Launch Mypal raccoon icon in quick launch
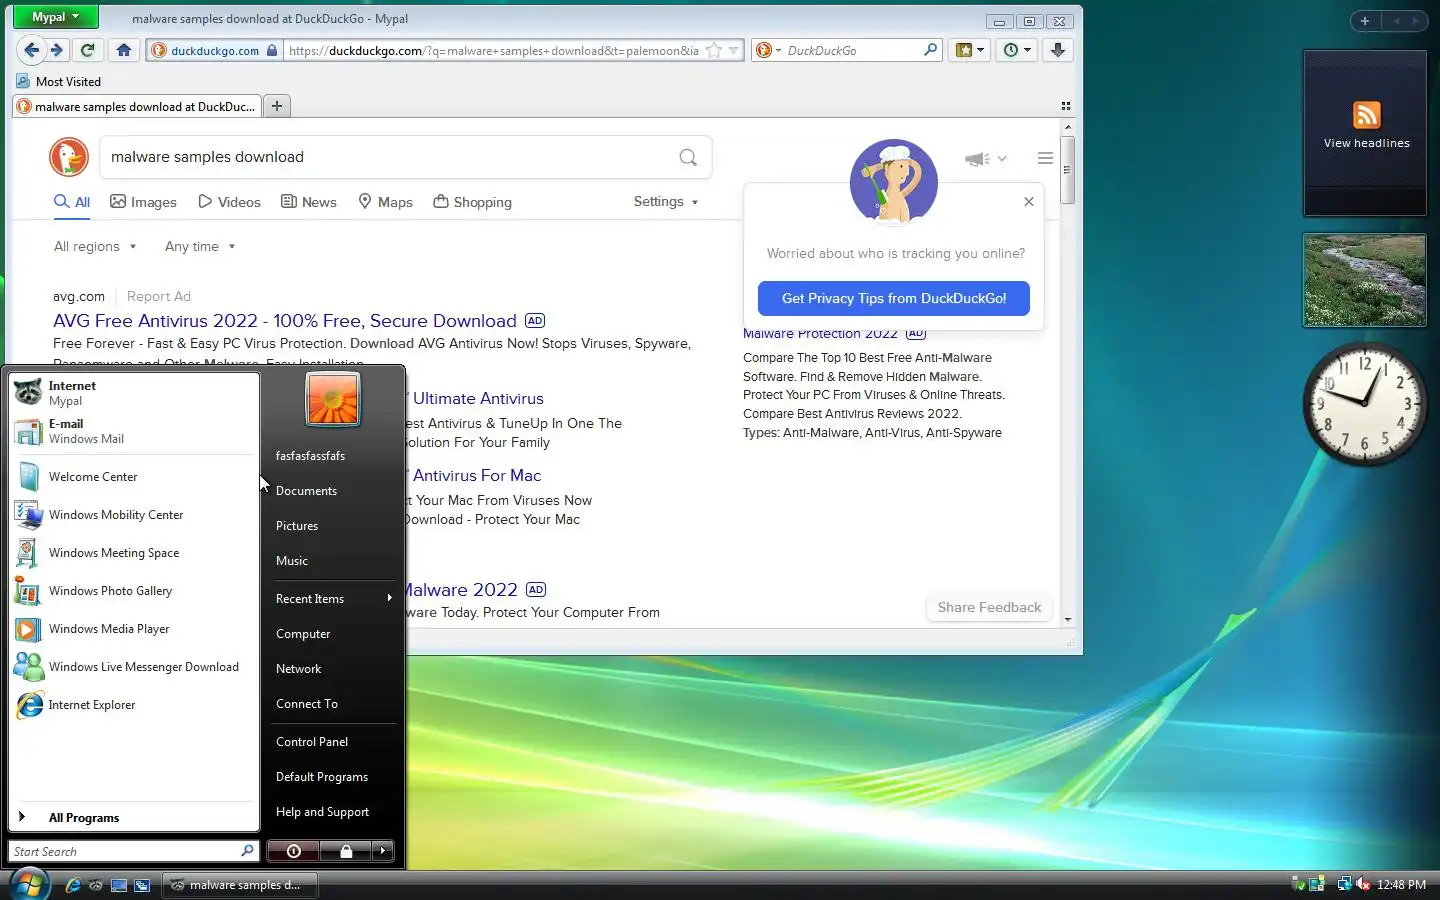This screenshot has height=900, width=1440. click(x=95, y=885)
